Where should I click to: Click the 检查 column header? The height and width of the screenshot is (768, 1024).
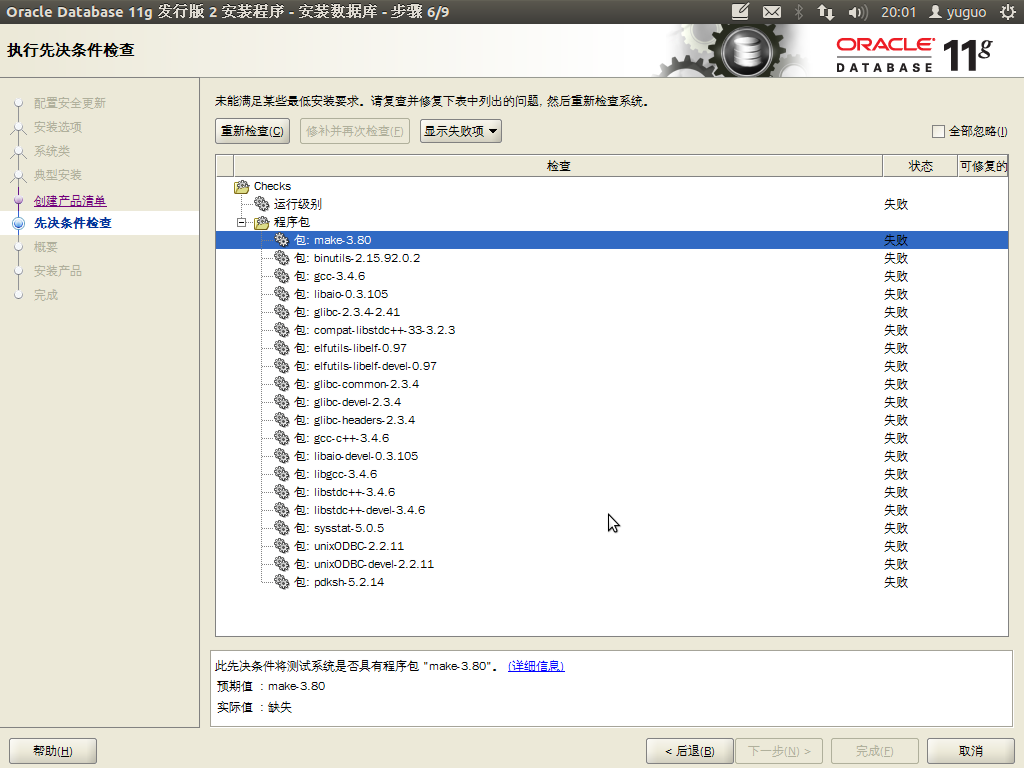(x=558, y=166)
